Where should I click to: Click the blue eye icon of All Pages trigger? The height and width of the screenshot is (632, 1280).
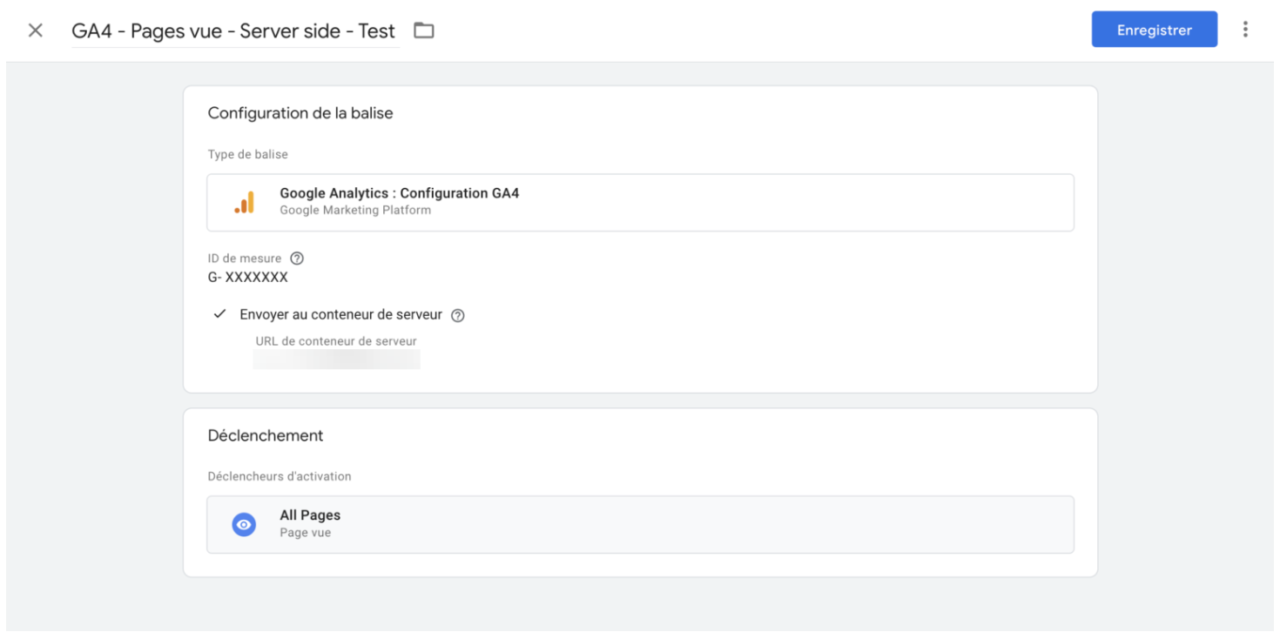pos(244,524)
